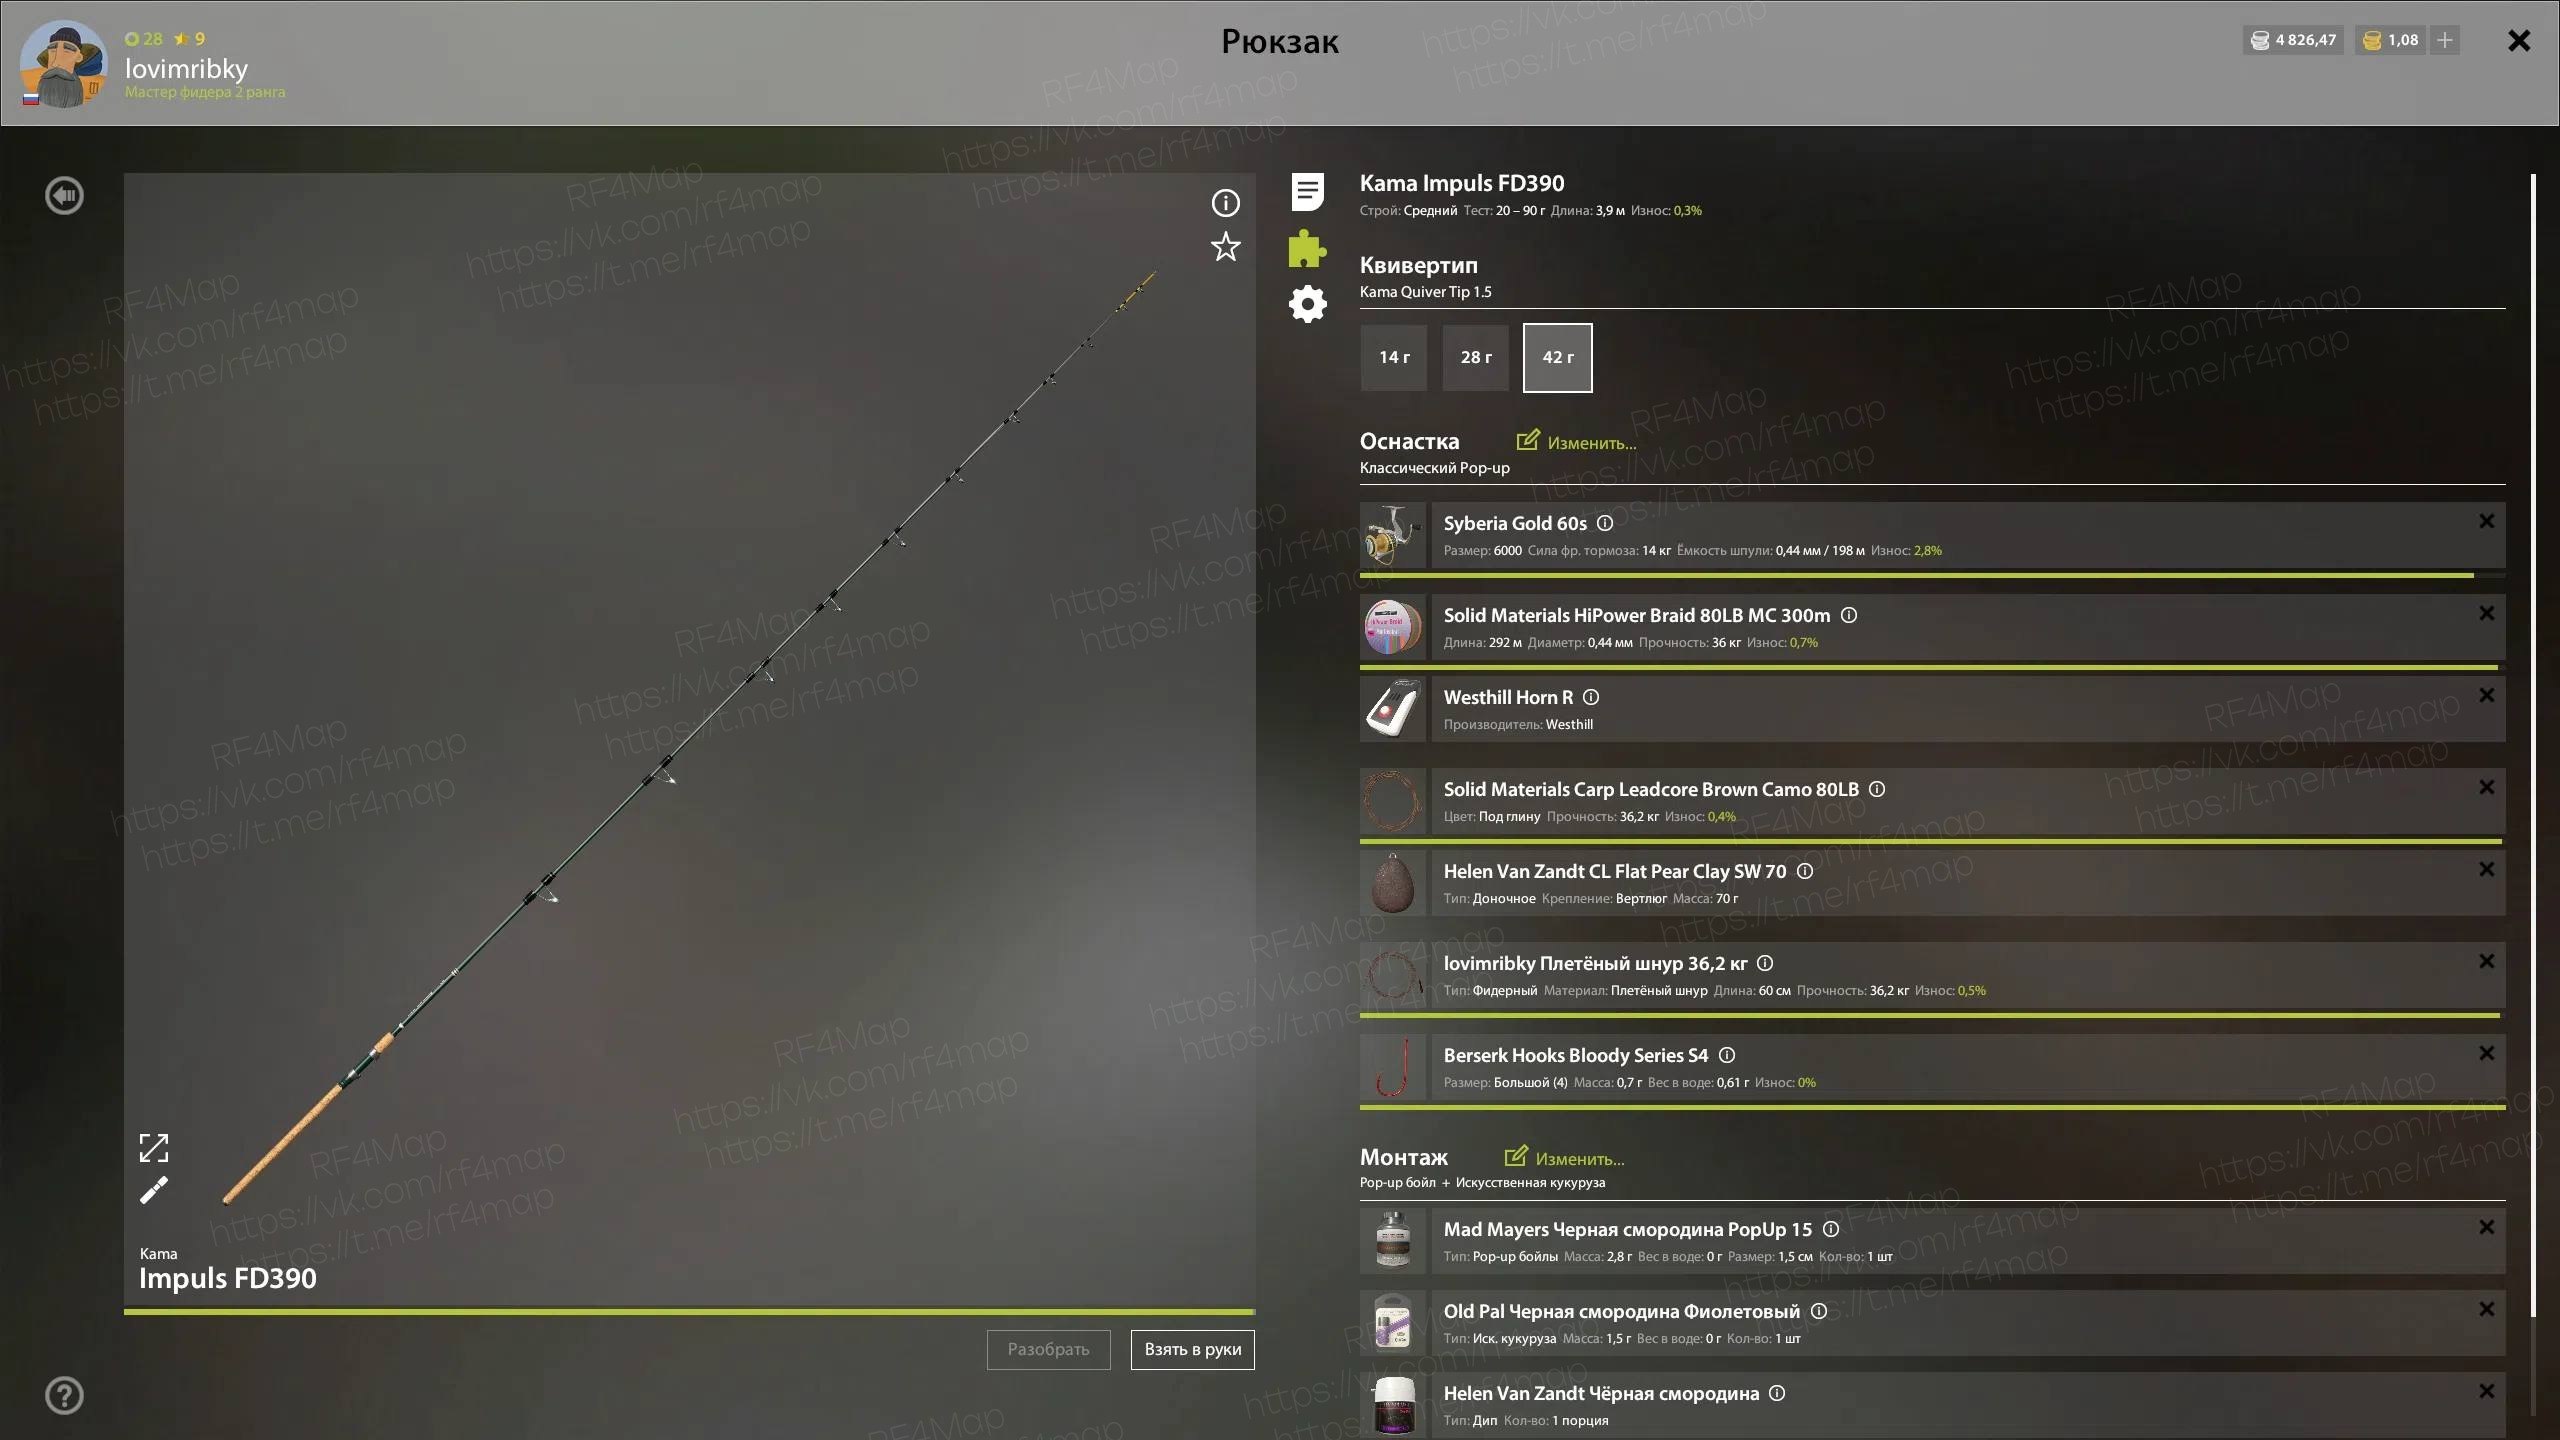Select the 14 г quivertip
The height and width of the screenshot is (1440, 2560).
tap(1394, 357)
